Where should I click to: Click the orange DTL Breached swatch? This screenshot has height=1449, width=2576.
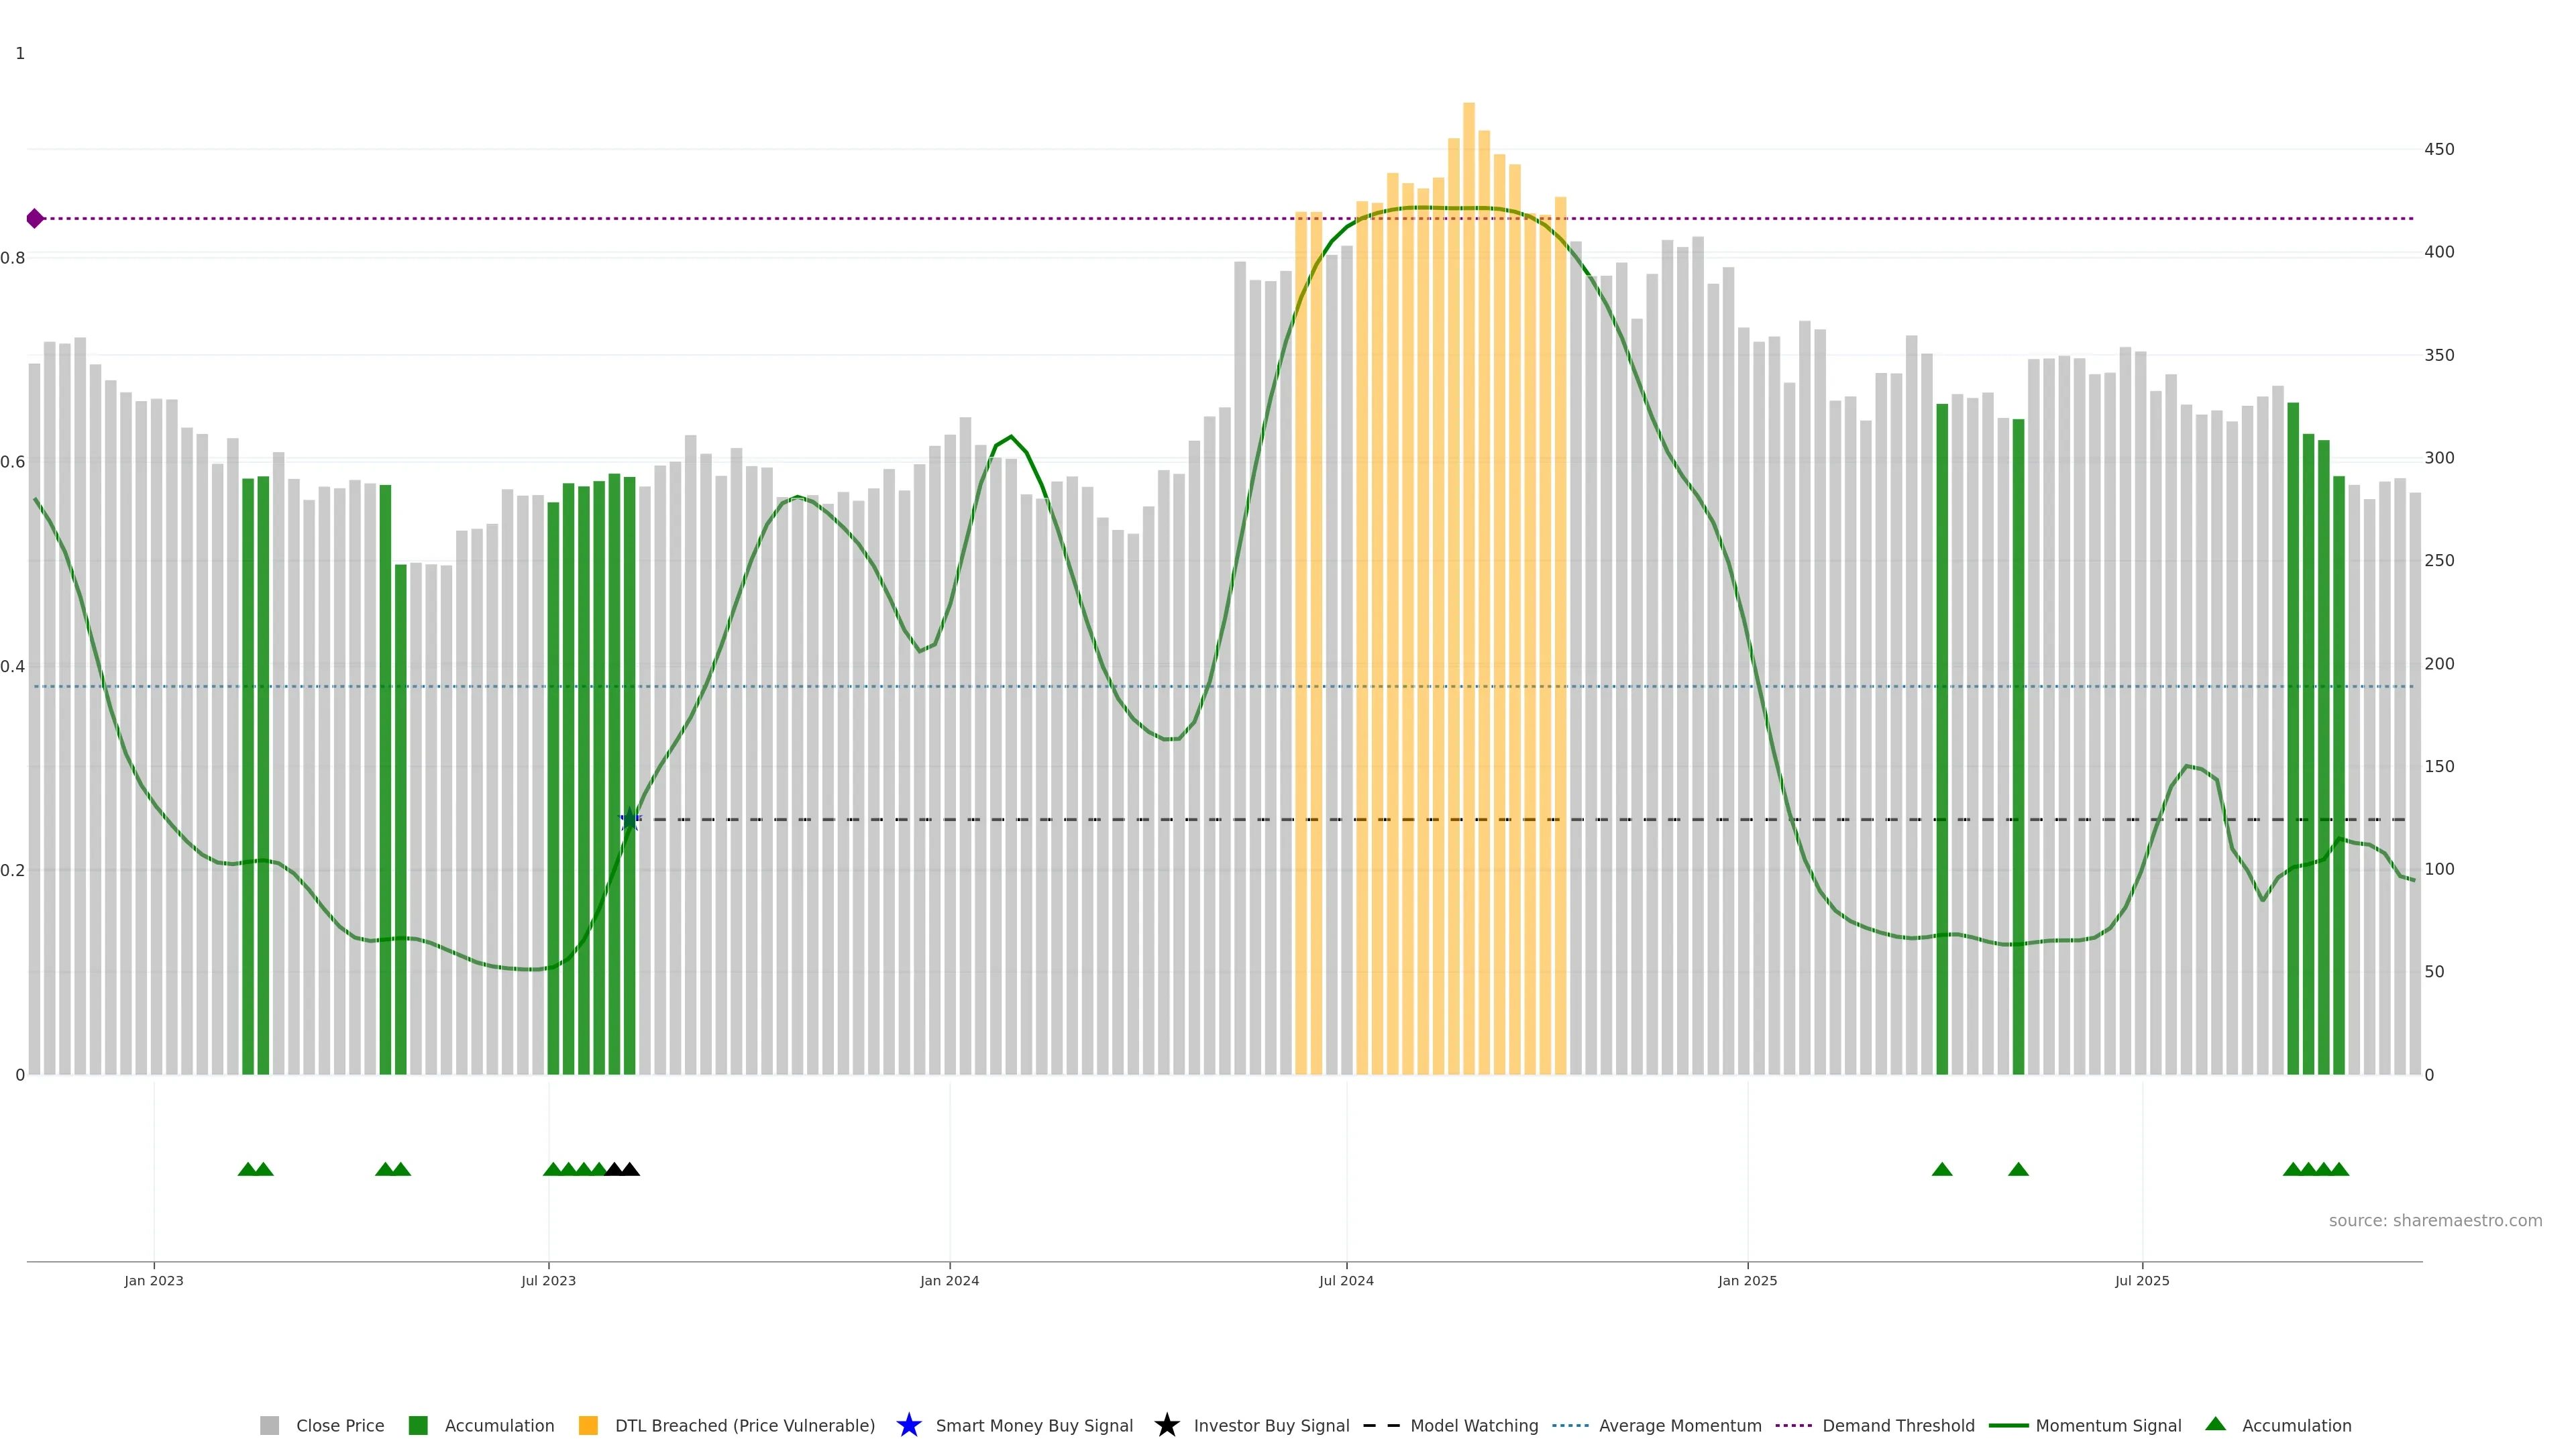[588, 1425]
